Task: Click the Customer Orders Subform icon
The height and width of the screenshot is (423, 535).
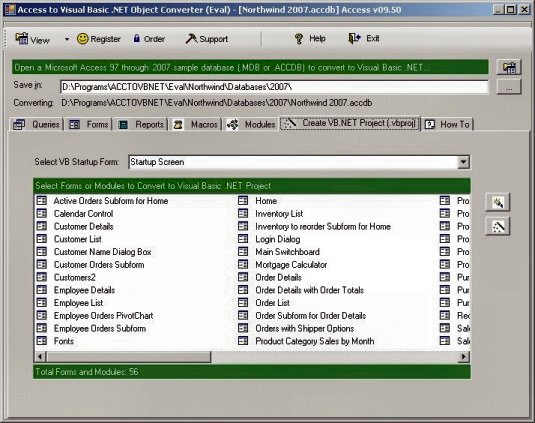Action: [x=42, y=264]
